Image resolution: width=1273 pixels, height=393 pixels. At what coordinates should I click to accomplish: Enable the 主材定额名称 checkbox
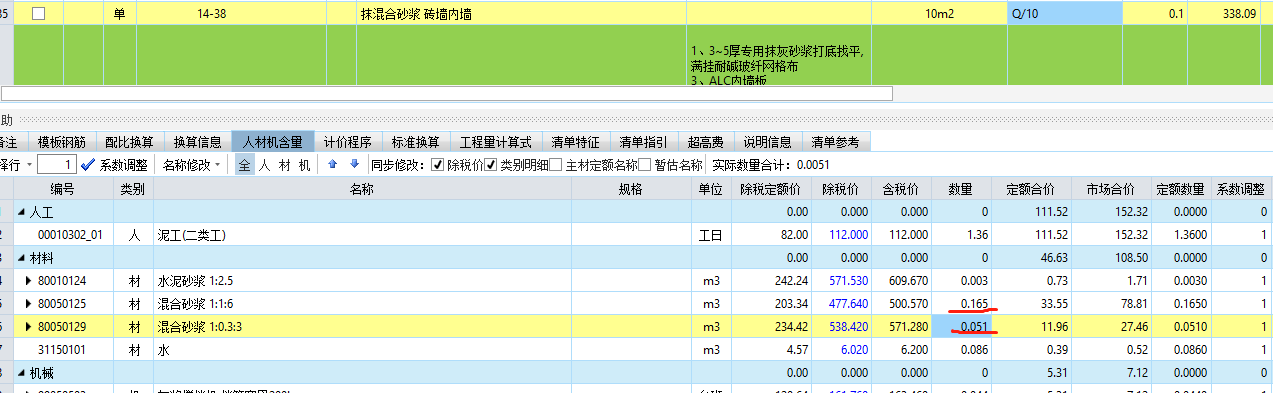(556, 165)
